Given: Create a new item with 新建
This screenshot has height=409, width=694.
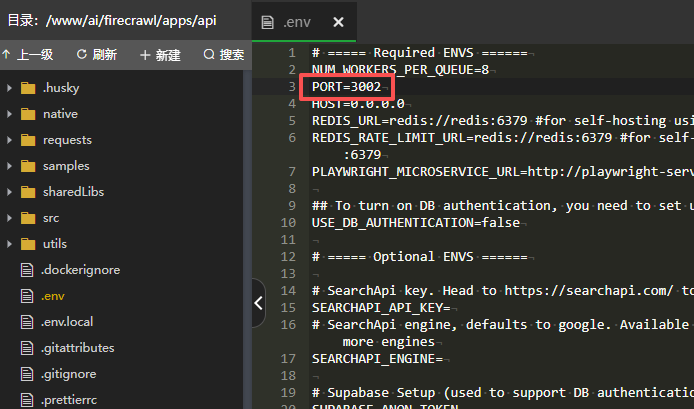Looking at the screenshot, I should (162, 55).
